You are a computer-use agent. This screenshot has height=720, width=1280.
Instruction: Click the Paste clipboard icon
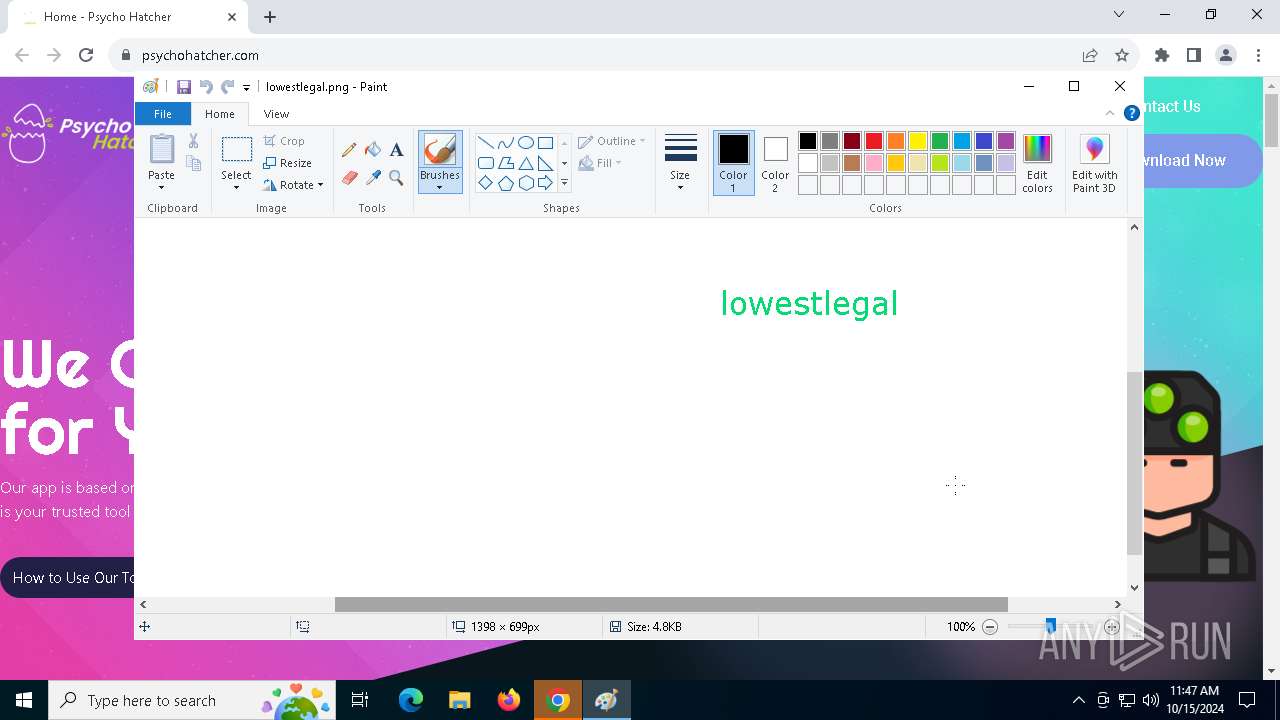click(x=161, y=149)
